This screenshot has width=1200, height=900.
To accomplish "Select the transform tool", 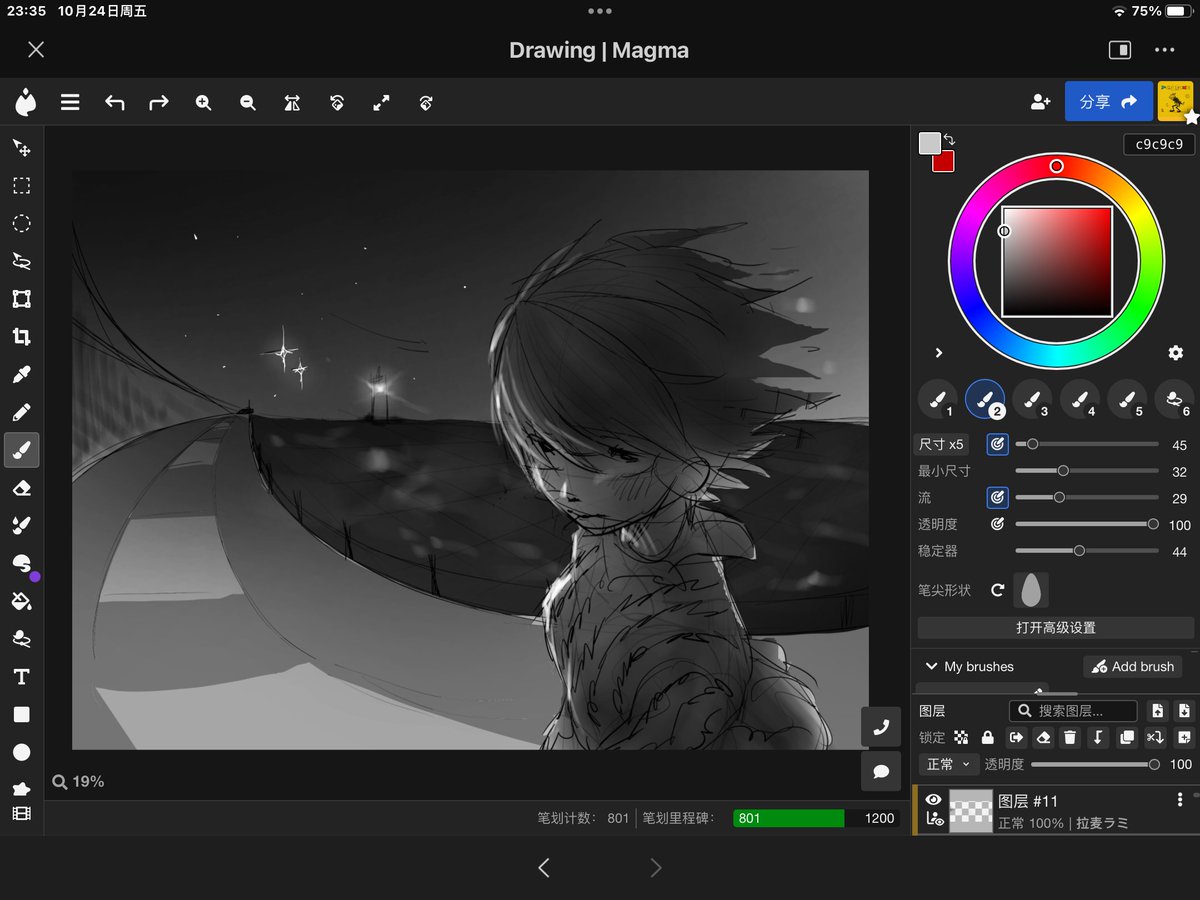I will click(21, 299).
